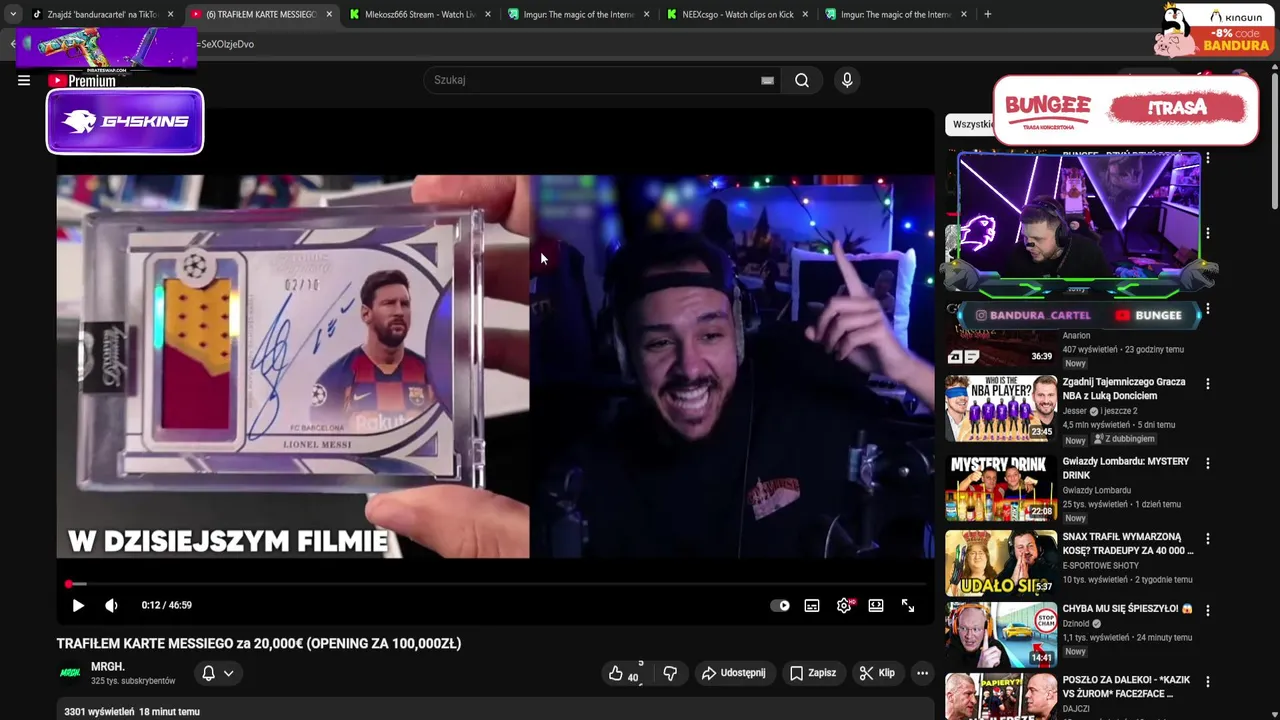Open tab search dropdown arrow
Viewport: 1280px width, 720px height.
(12, 15)
